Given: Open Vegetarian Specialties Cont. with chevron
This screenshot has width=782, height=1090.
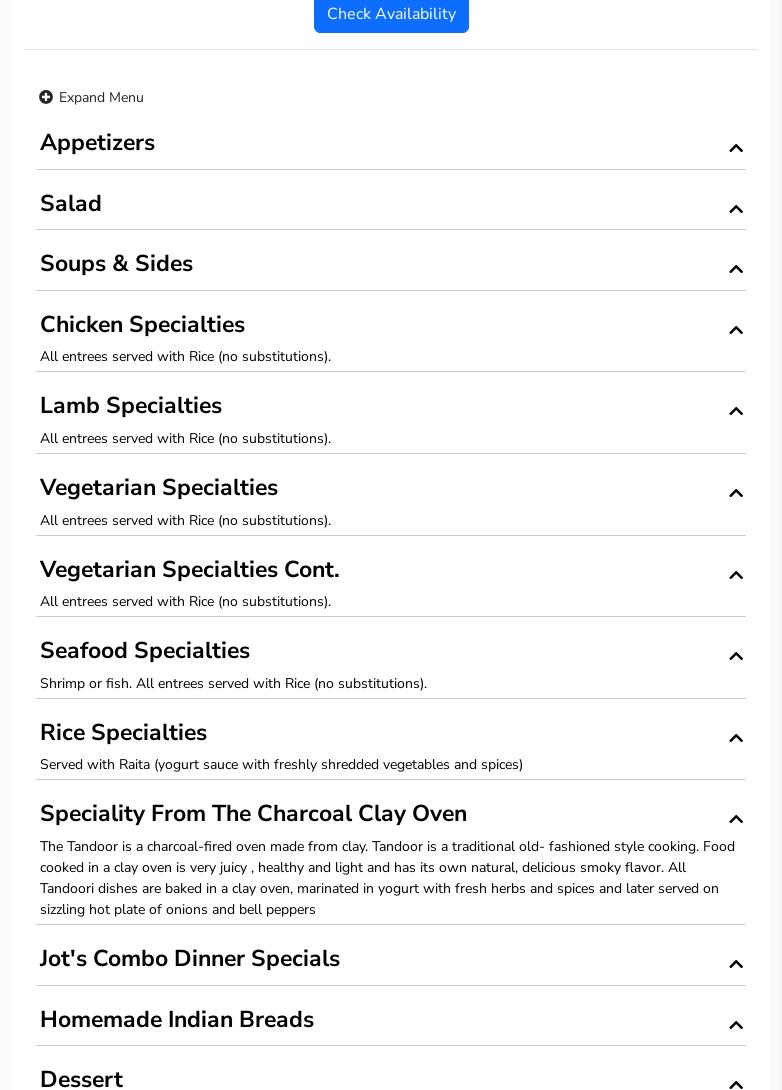Looking at the screenshot, I should point(736,575).
